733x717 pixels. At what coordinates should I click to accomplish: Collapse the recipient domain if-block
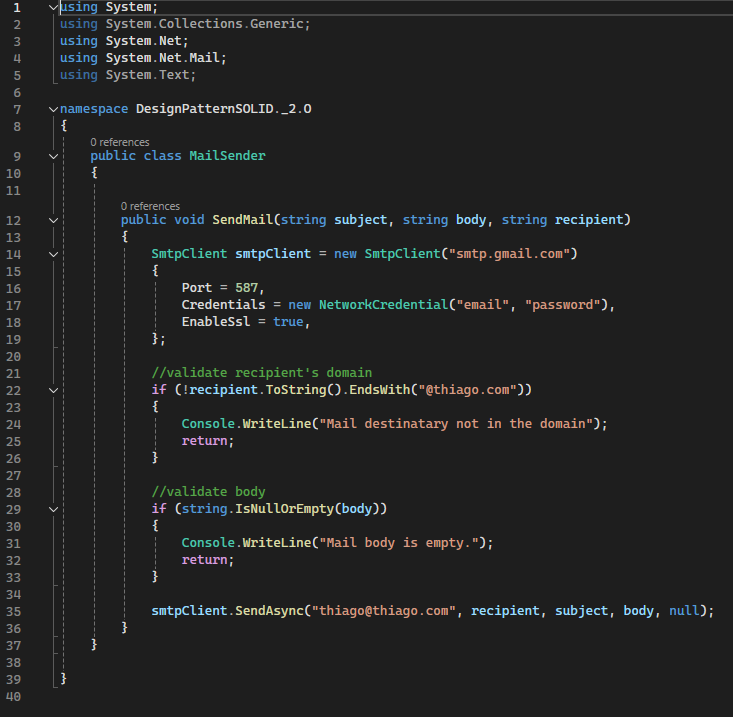coord(52,390)
